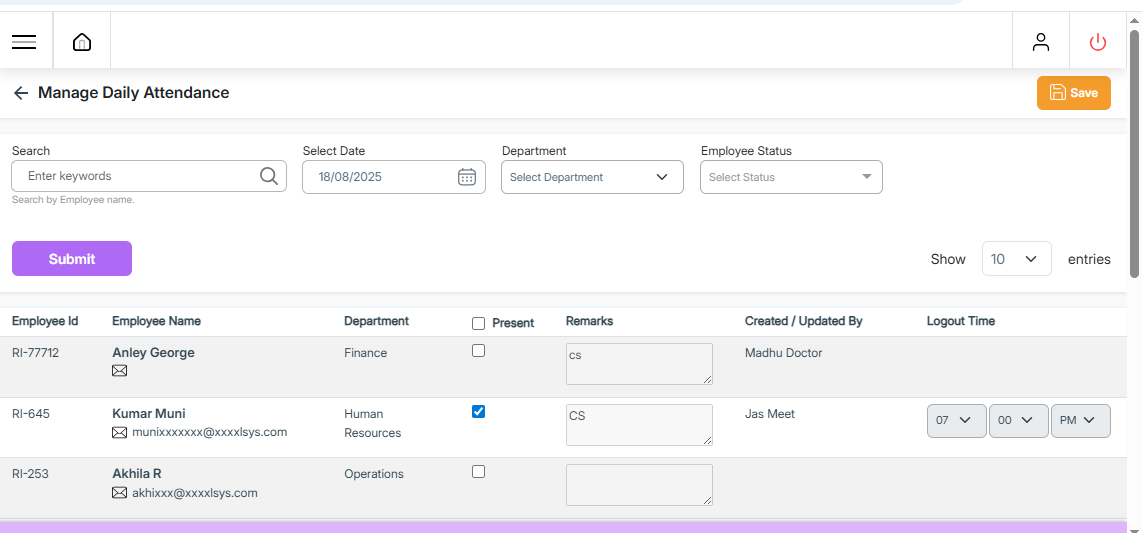Click the orange Save button
1142x533 pixels.
pyautogui.click(x=1073, y=93)
